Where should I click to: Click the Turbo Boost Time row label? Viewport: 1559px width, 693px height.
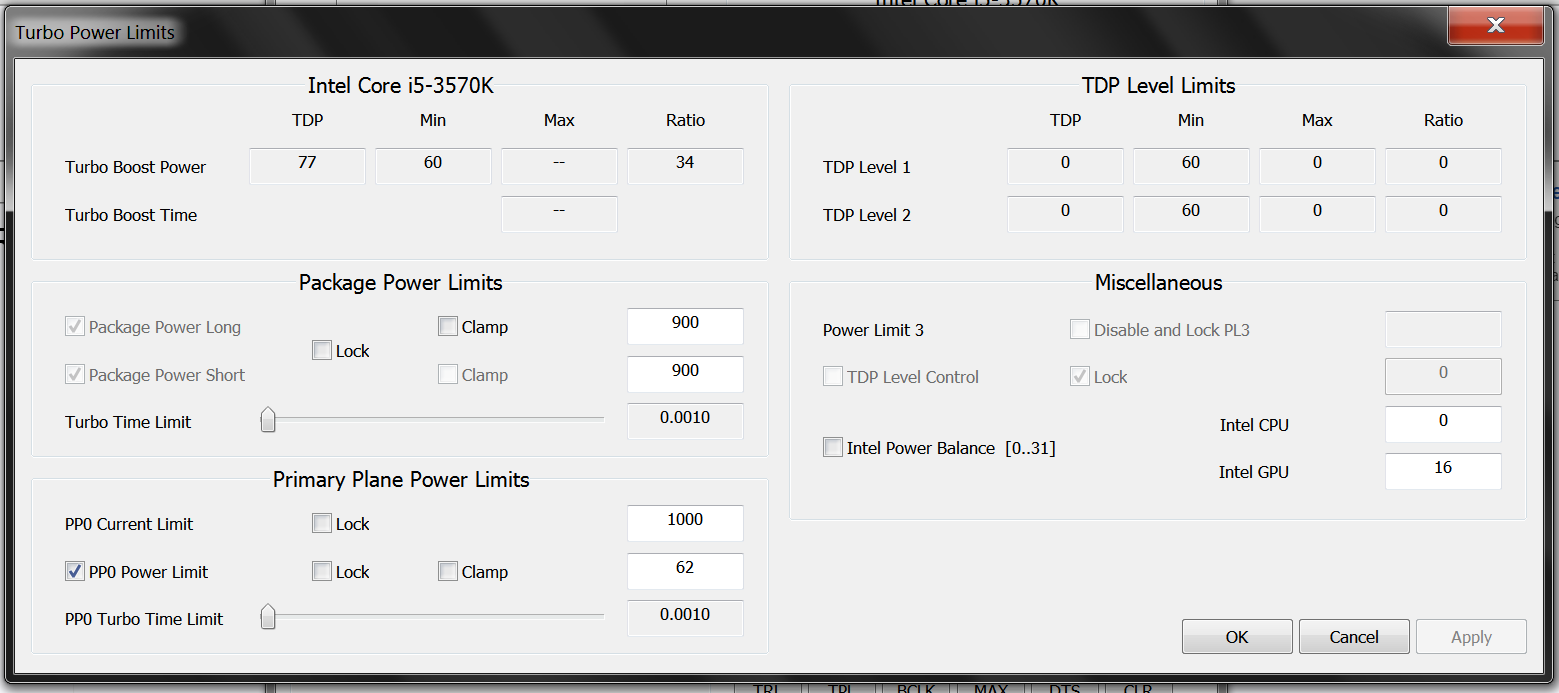(x=131, y=215)
